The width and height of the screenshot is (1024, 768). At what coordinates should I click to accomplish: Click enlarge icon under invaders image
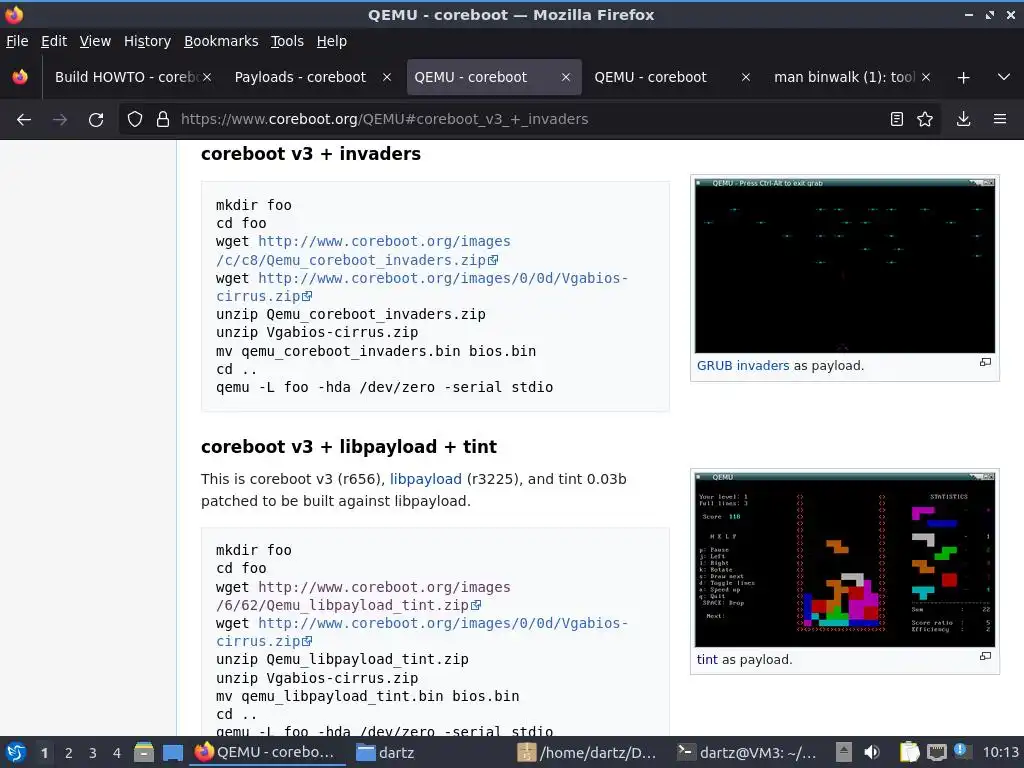click(985, 362)
